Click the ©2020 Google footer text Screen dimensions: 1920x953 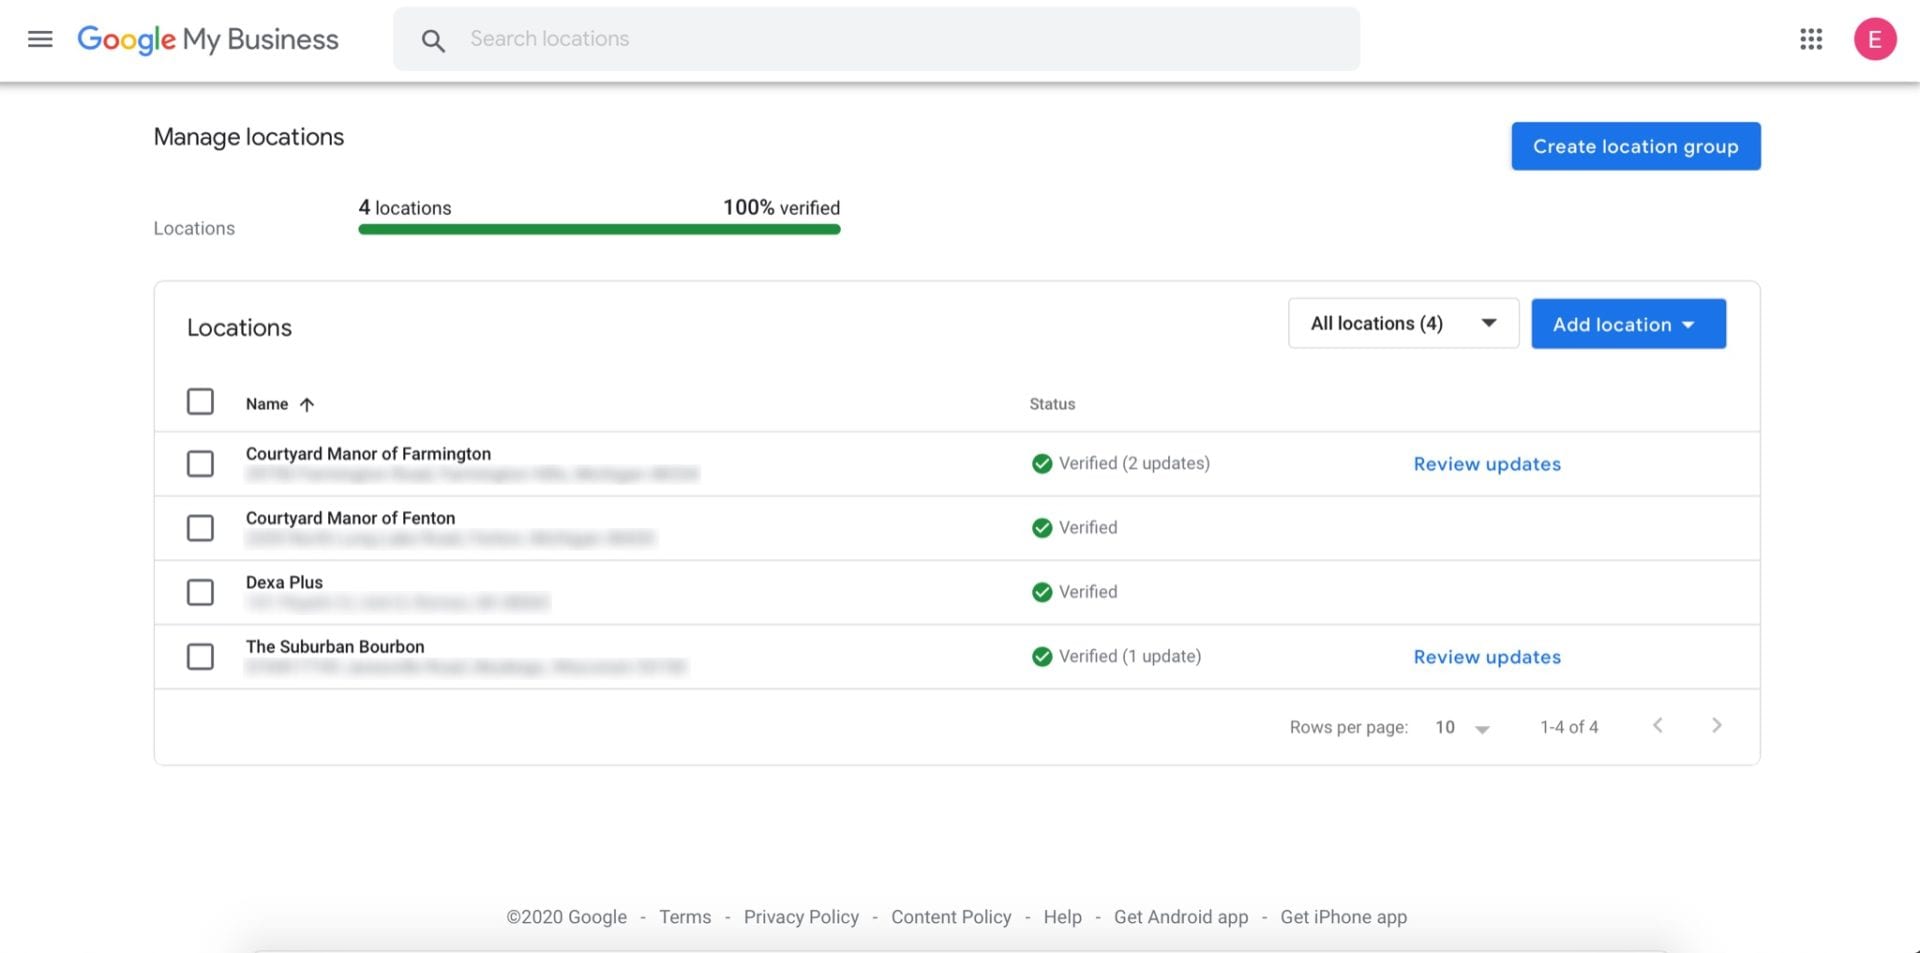tap(566, 917)
